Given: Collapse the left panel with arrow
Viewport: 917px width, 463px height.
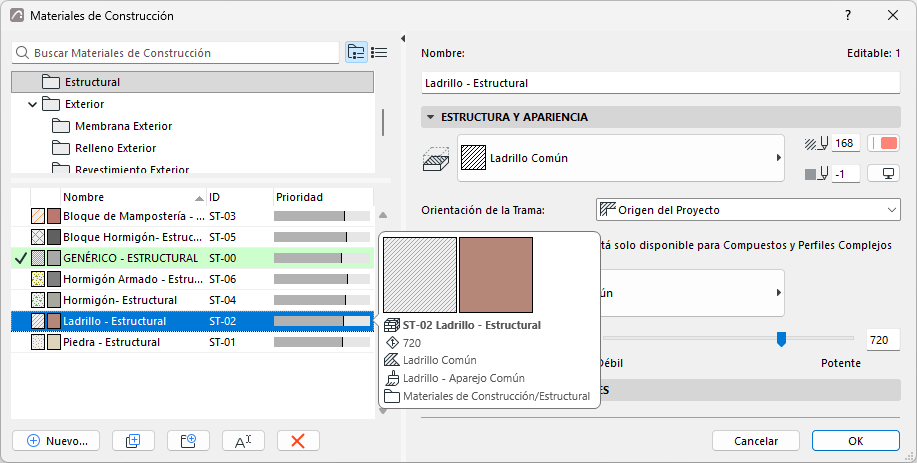Looking at the screenshot, I should (403, 39).
